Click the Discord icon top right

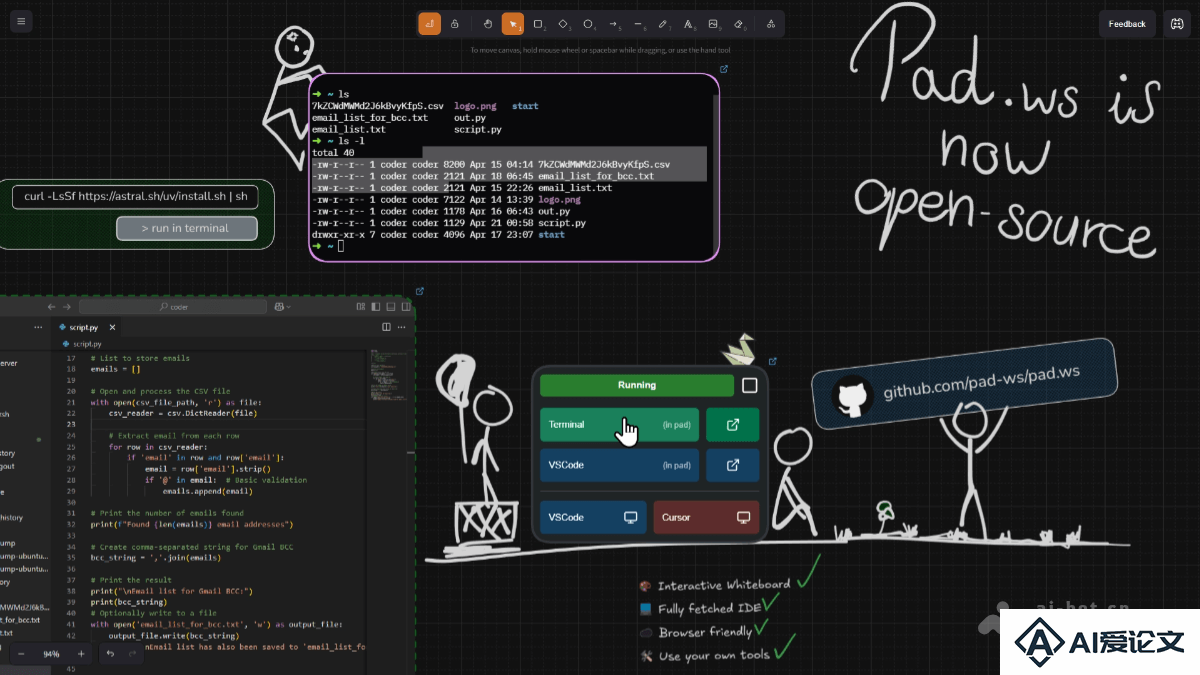(1175, 23)
